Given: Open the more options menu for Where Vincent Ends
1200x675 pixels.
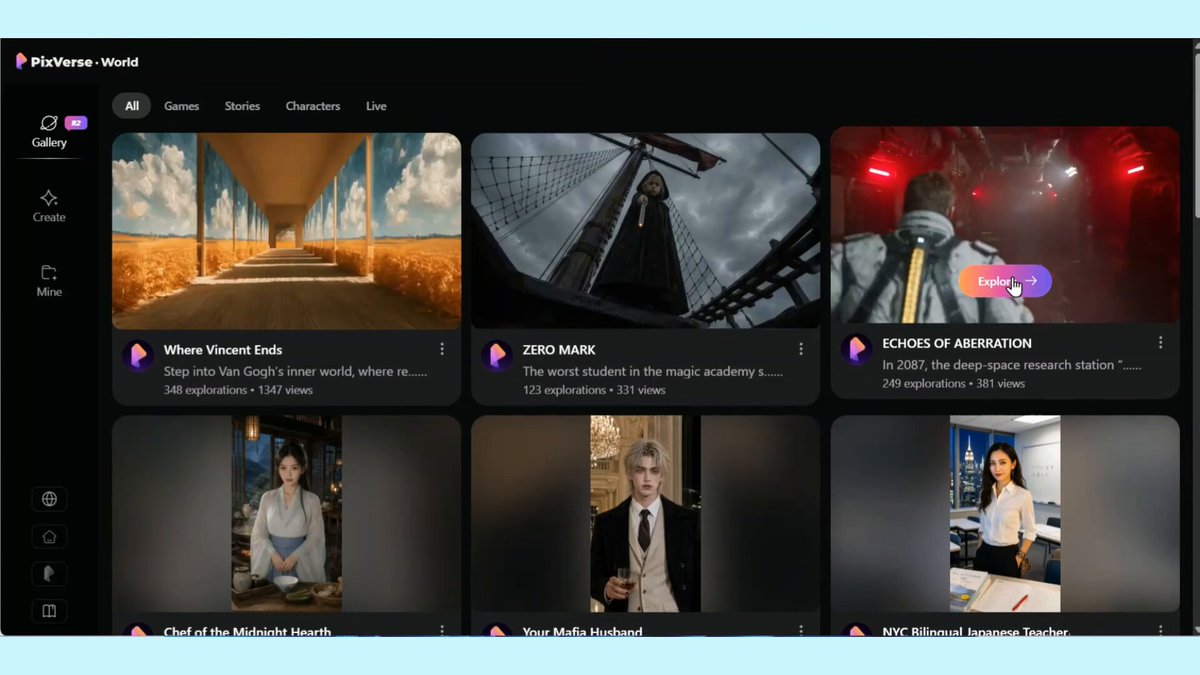Looking at the screenshot, I should [442, 349].
